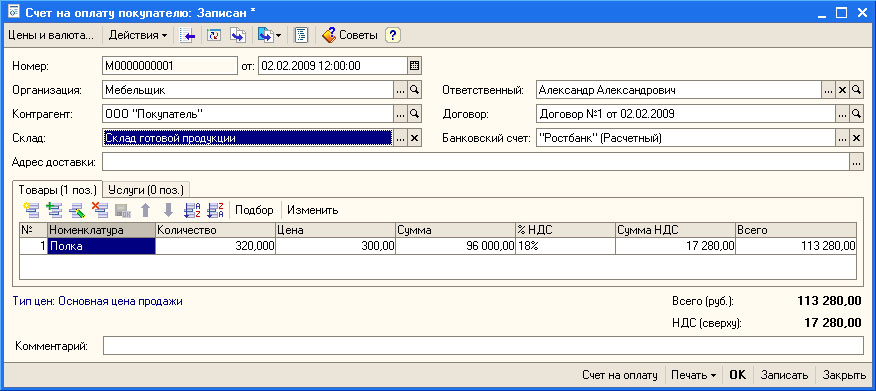The width and height of the screenshot is (876, 391).
Task: Select the Полка cell in the table
Action: 102,246
